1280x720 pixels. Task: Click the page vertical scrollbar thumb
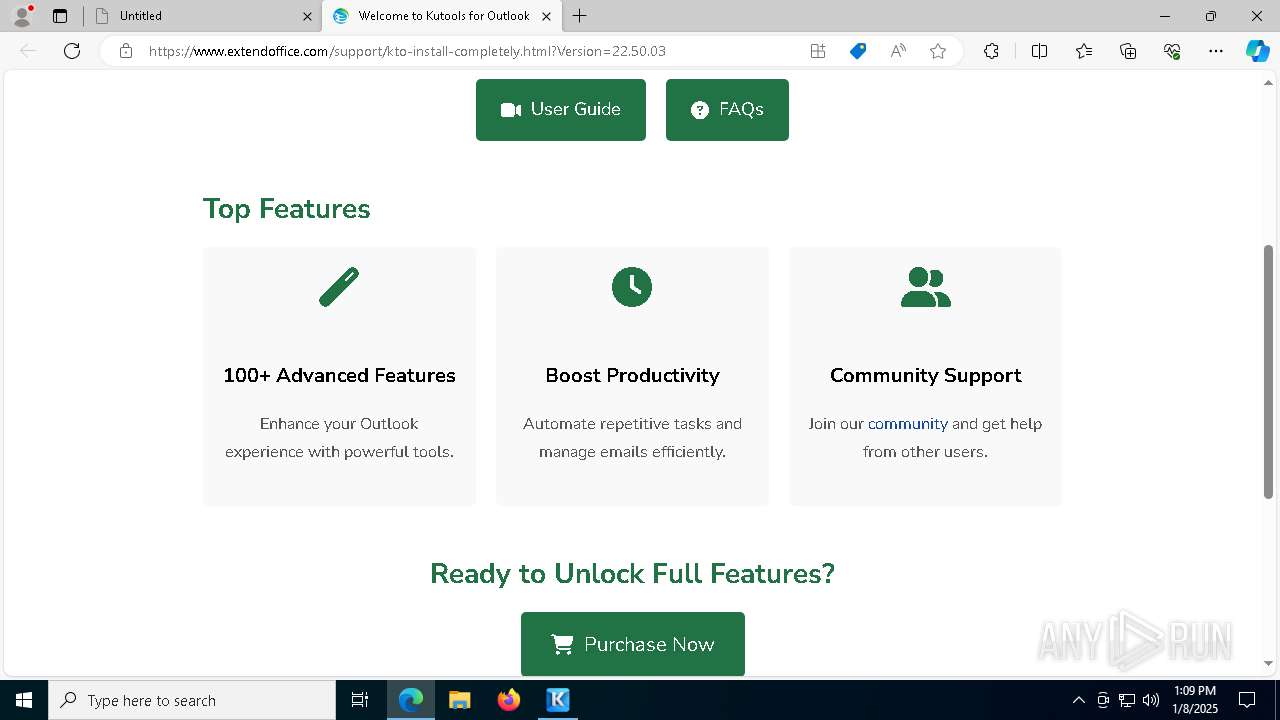(x=1269, y=372)
